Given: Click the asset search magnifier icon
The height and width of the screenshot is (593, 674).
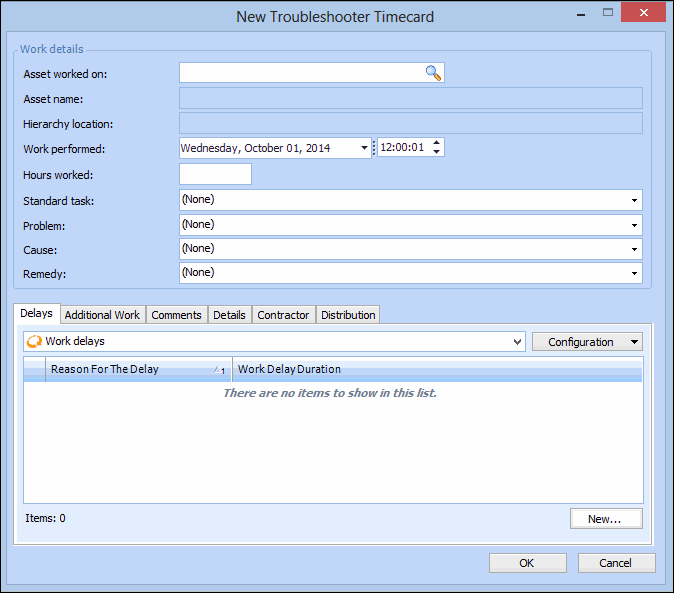Looking at the screenshot, I should pos(433,73).
